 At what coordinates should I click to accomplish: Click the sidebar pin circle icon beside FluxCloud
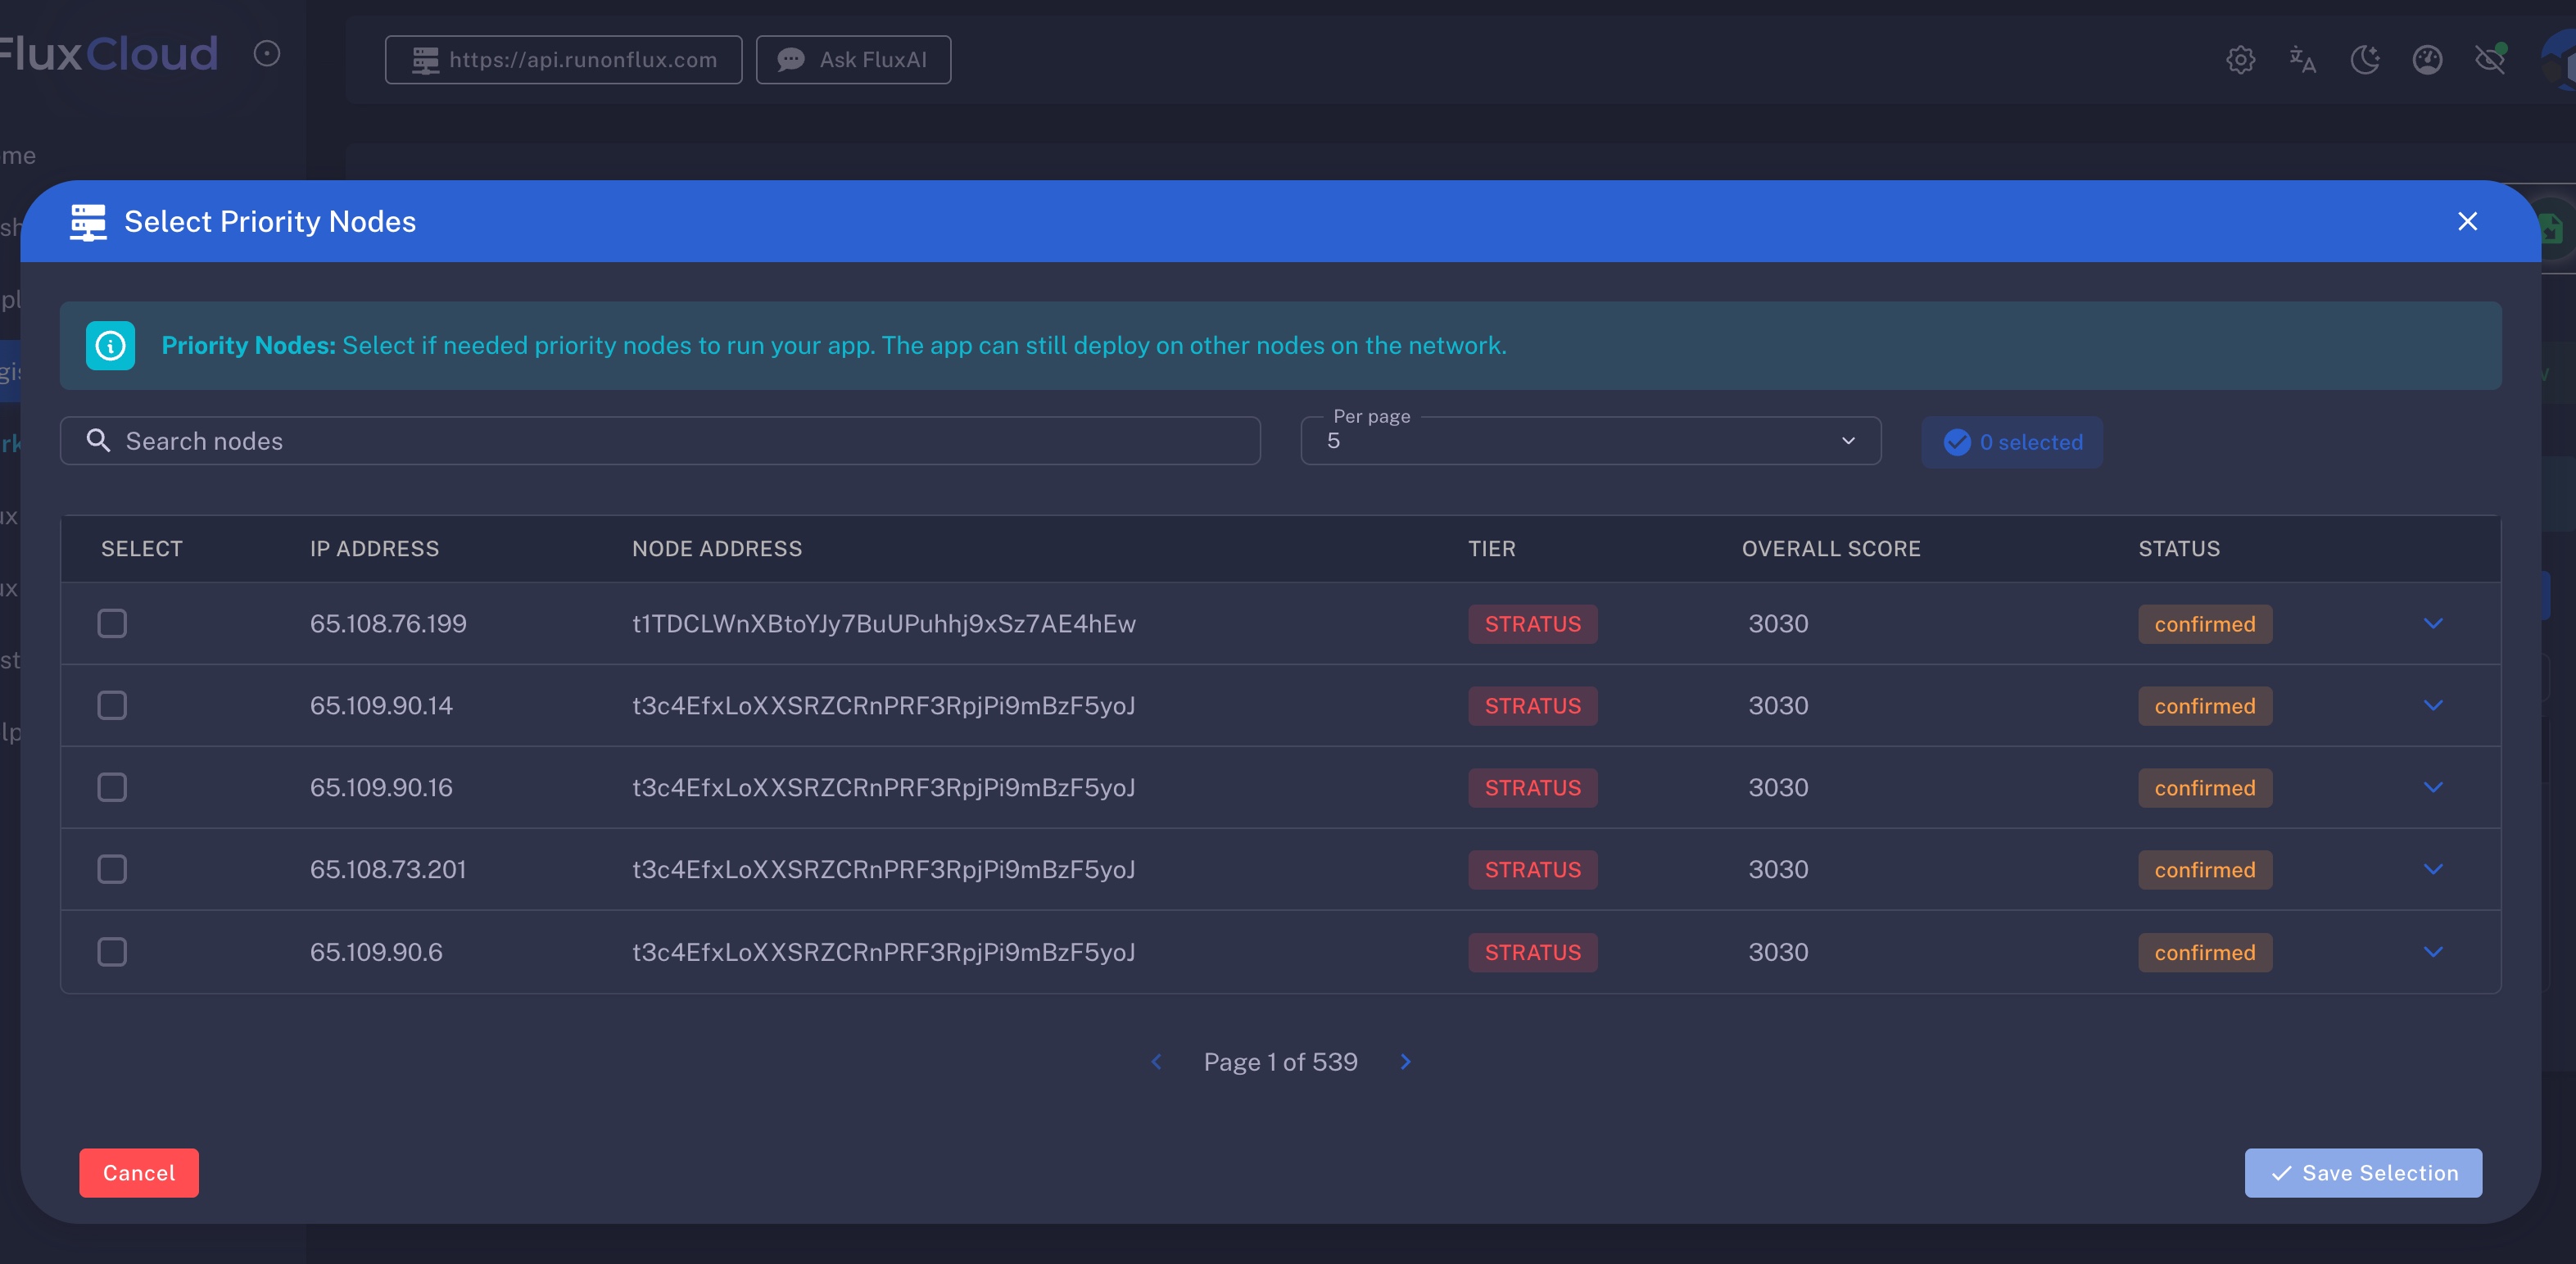[266, 54]
